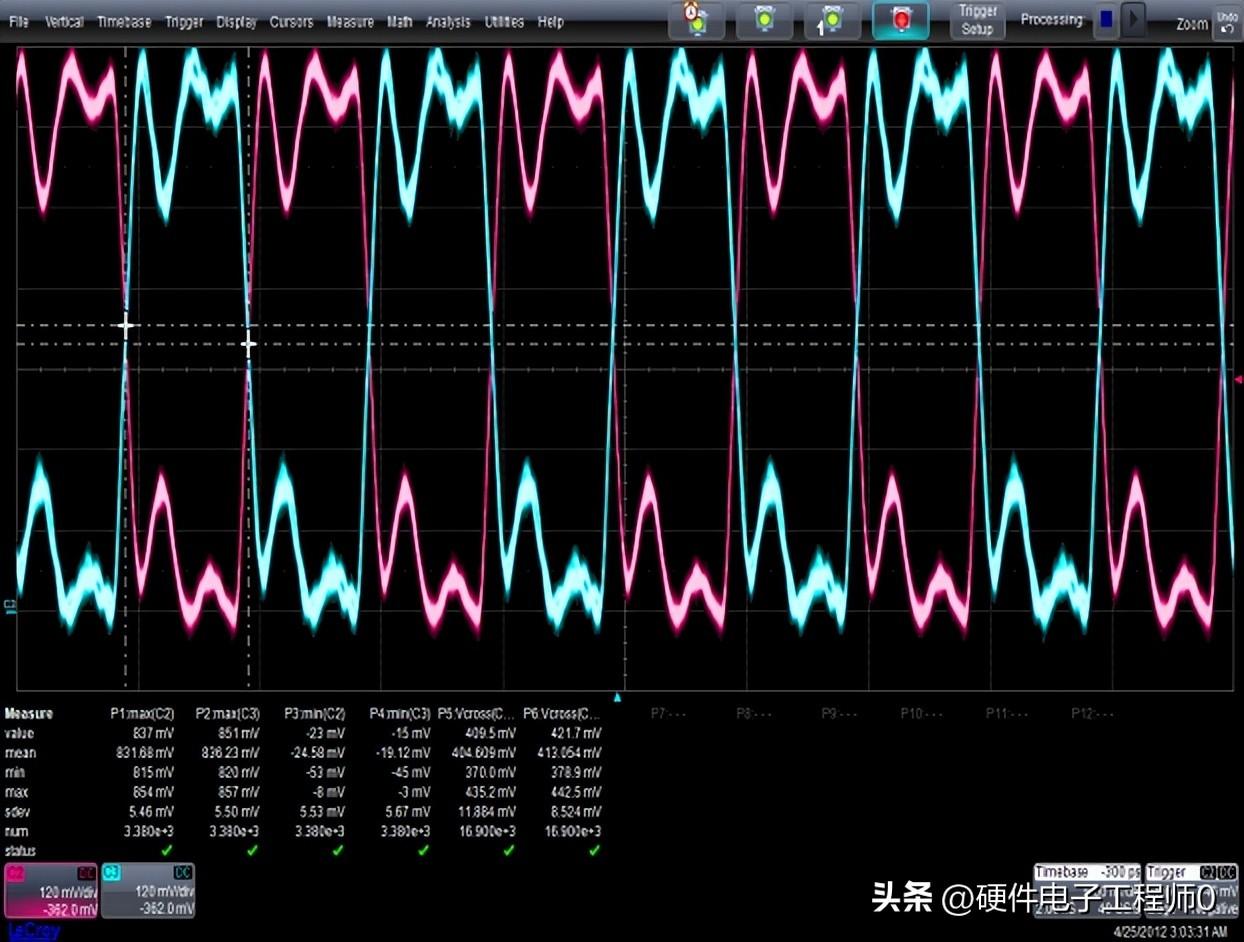Click the Measure table label
The image size is (1244, 942).
(28, 714)
